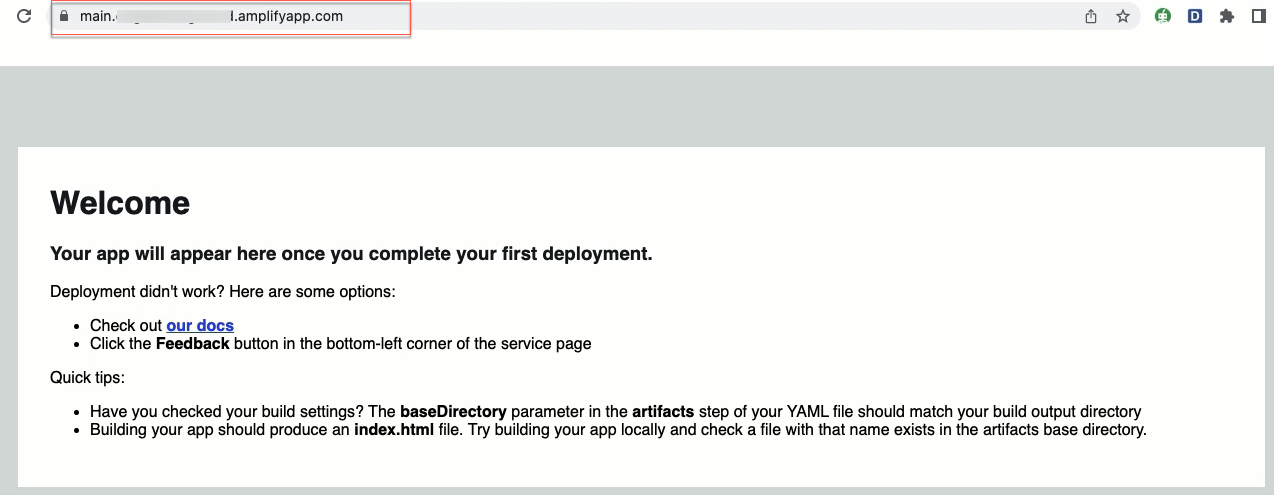The width and height of the screenshot is (1274, 495).
Task: Click the bold baseDirectory term
Action: (453, 411)
